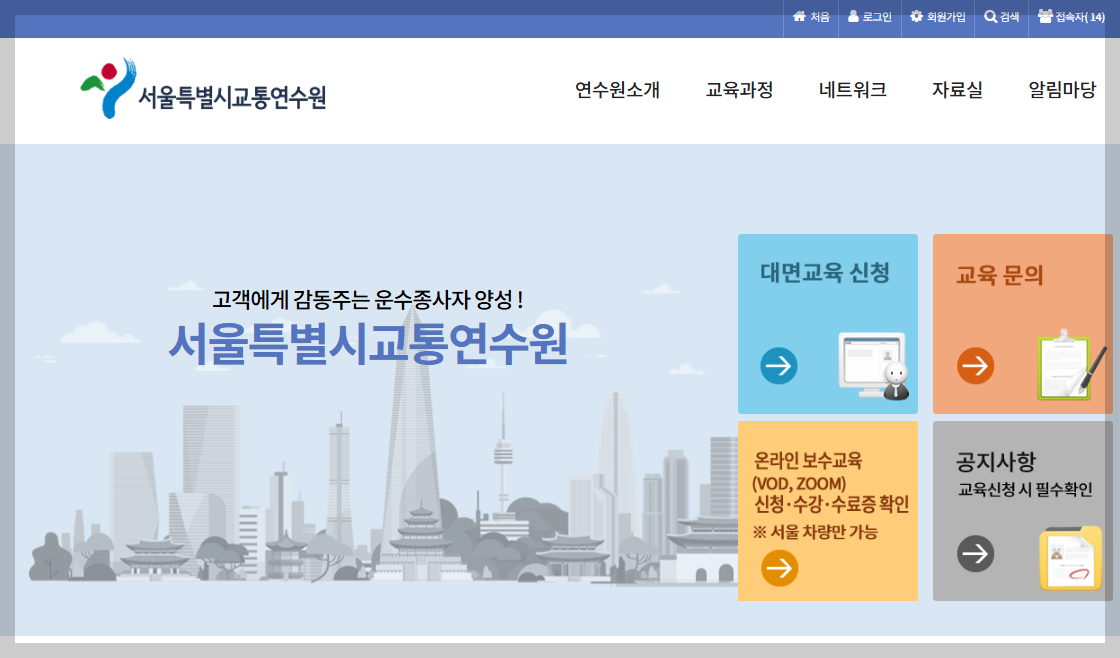Click the 서울특별시교통연수원 logo text
Screen dimensions: 1120x658
click(x=232, y=97)
